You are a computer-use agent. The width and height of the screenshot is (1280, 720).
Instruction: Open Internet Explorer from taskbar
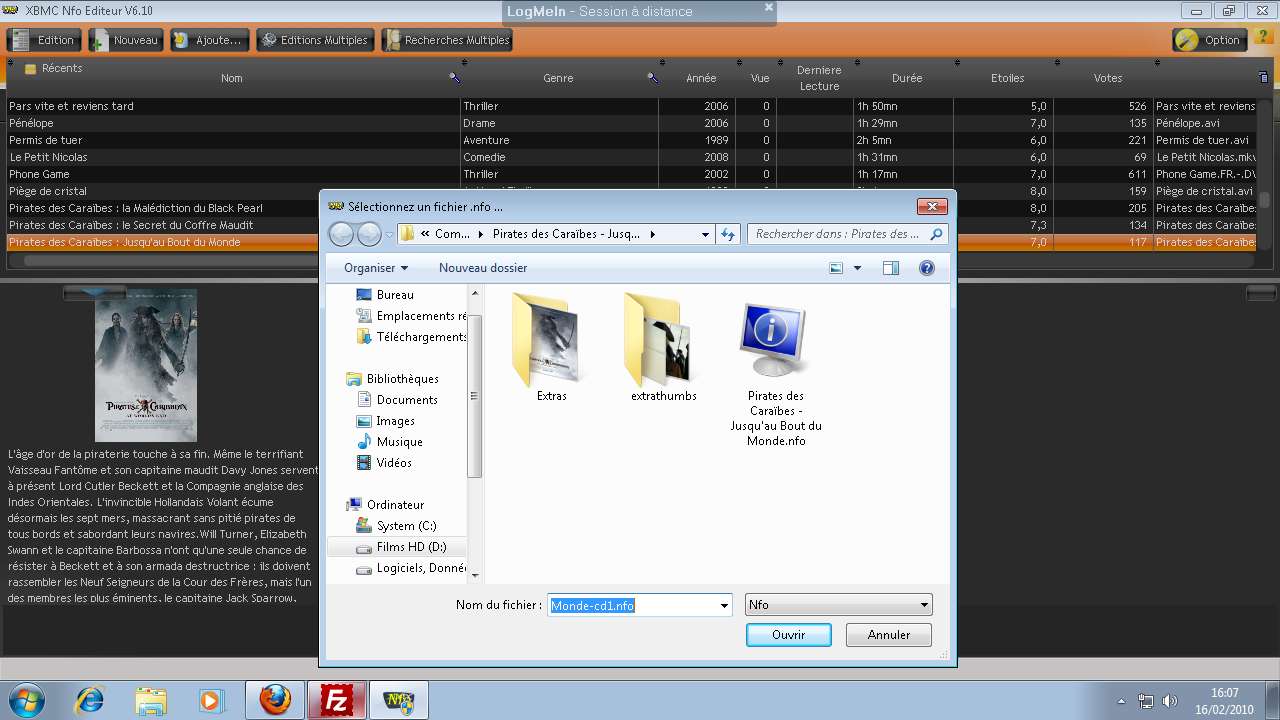pyautogui.click(x=89, y=700)
